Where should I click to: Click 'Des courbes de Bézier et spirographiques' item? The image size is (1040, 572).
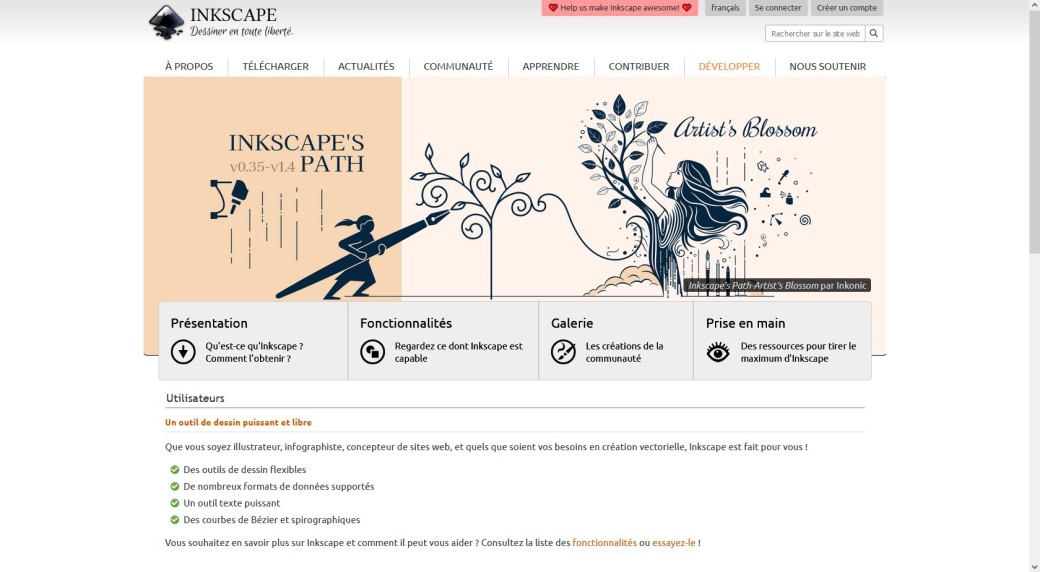pos(272,520)
